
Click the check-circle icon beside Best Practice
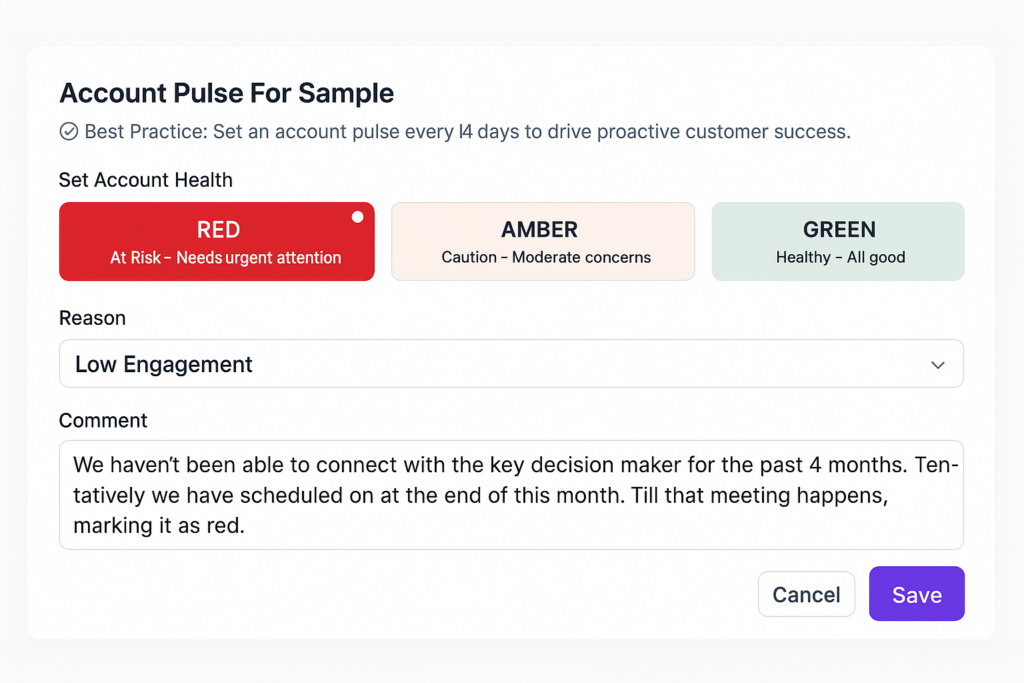(69, 131)
